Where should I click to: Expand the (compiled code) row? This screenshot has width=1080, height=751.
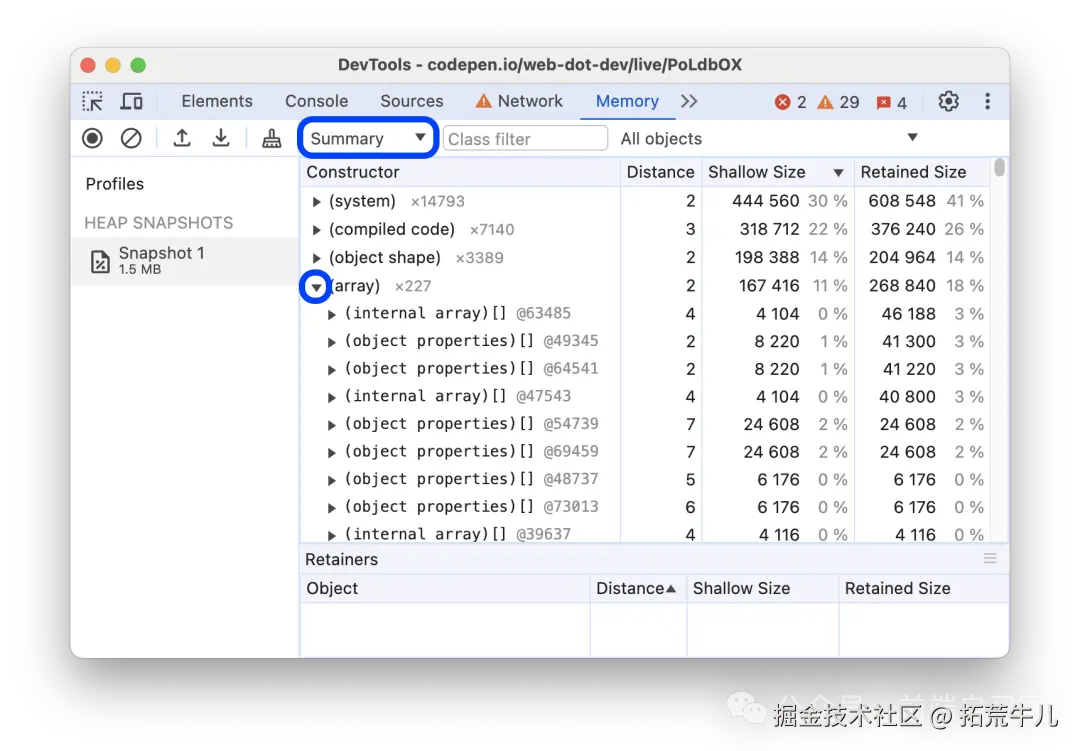point(316,230)
